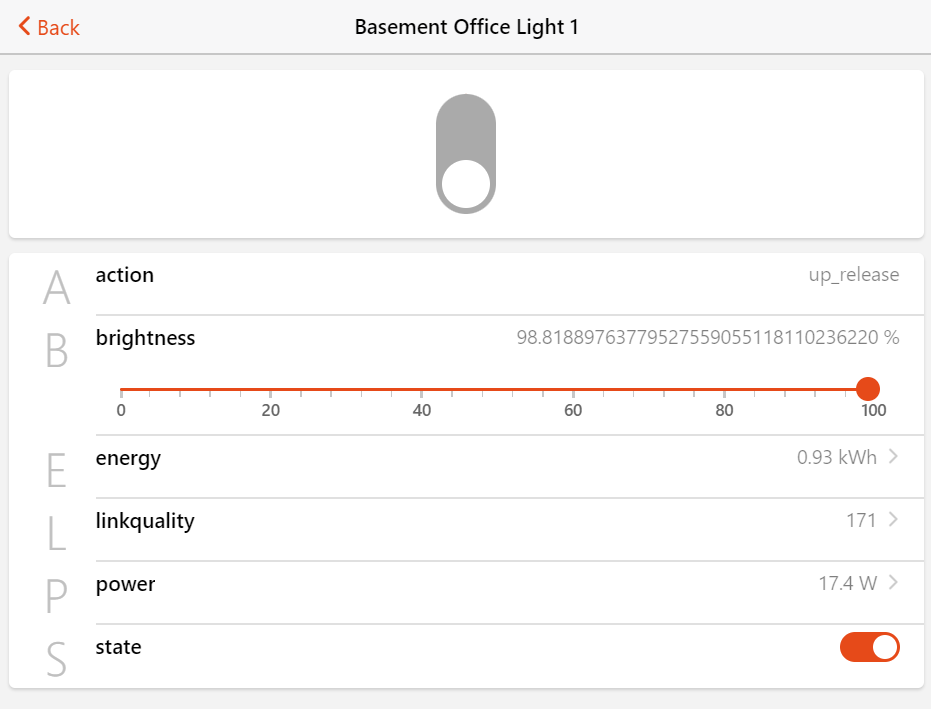Click the Basement Office Light 1 title
The width and height of the screenshot is (931, 709).
pyautogui.click(x=466, y=27)
